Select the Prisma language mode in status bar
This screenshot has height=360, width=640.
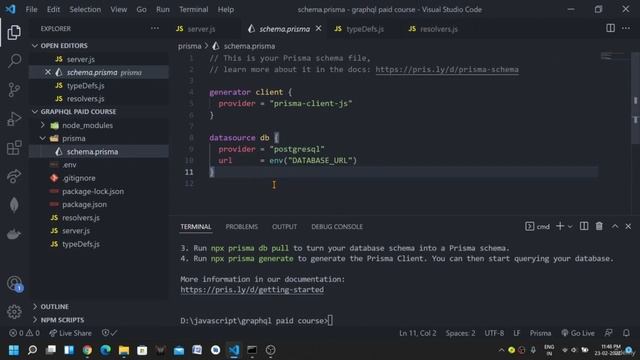point(540,333)
